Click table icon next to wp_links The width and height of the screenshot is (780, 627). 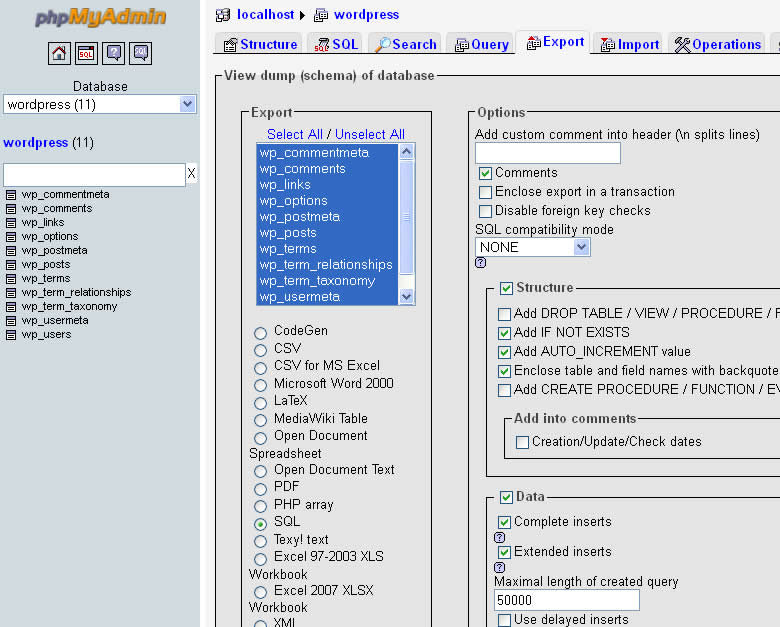click(11, 222)
